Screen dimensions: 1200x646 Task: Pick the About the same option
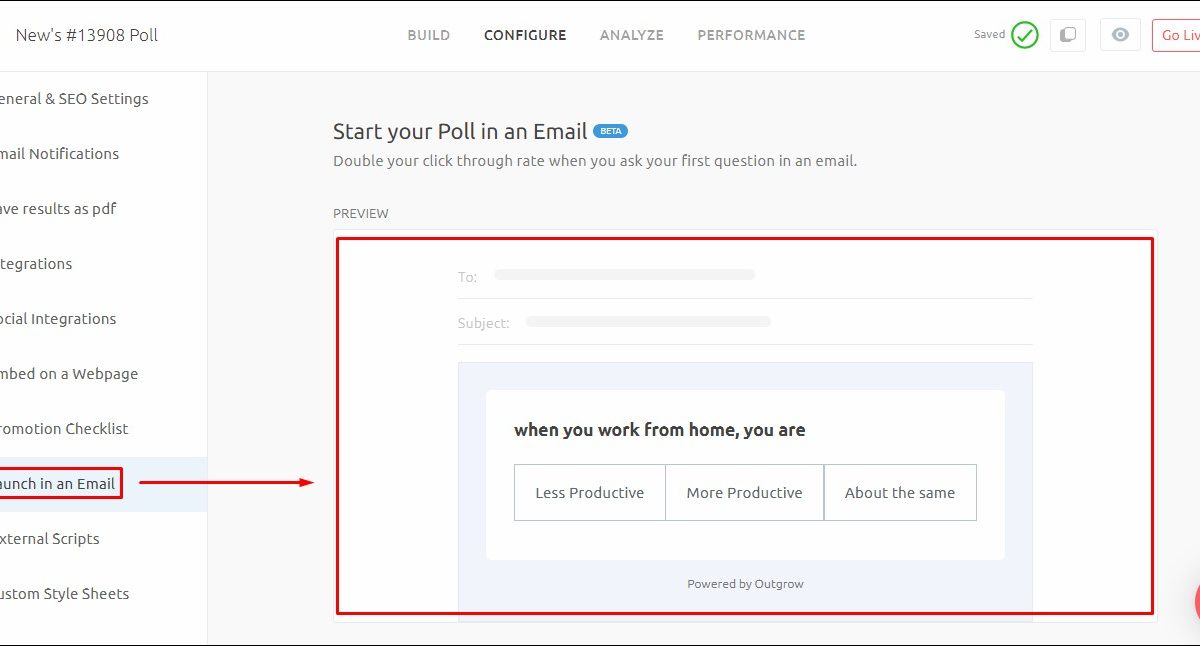899,492
